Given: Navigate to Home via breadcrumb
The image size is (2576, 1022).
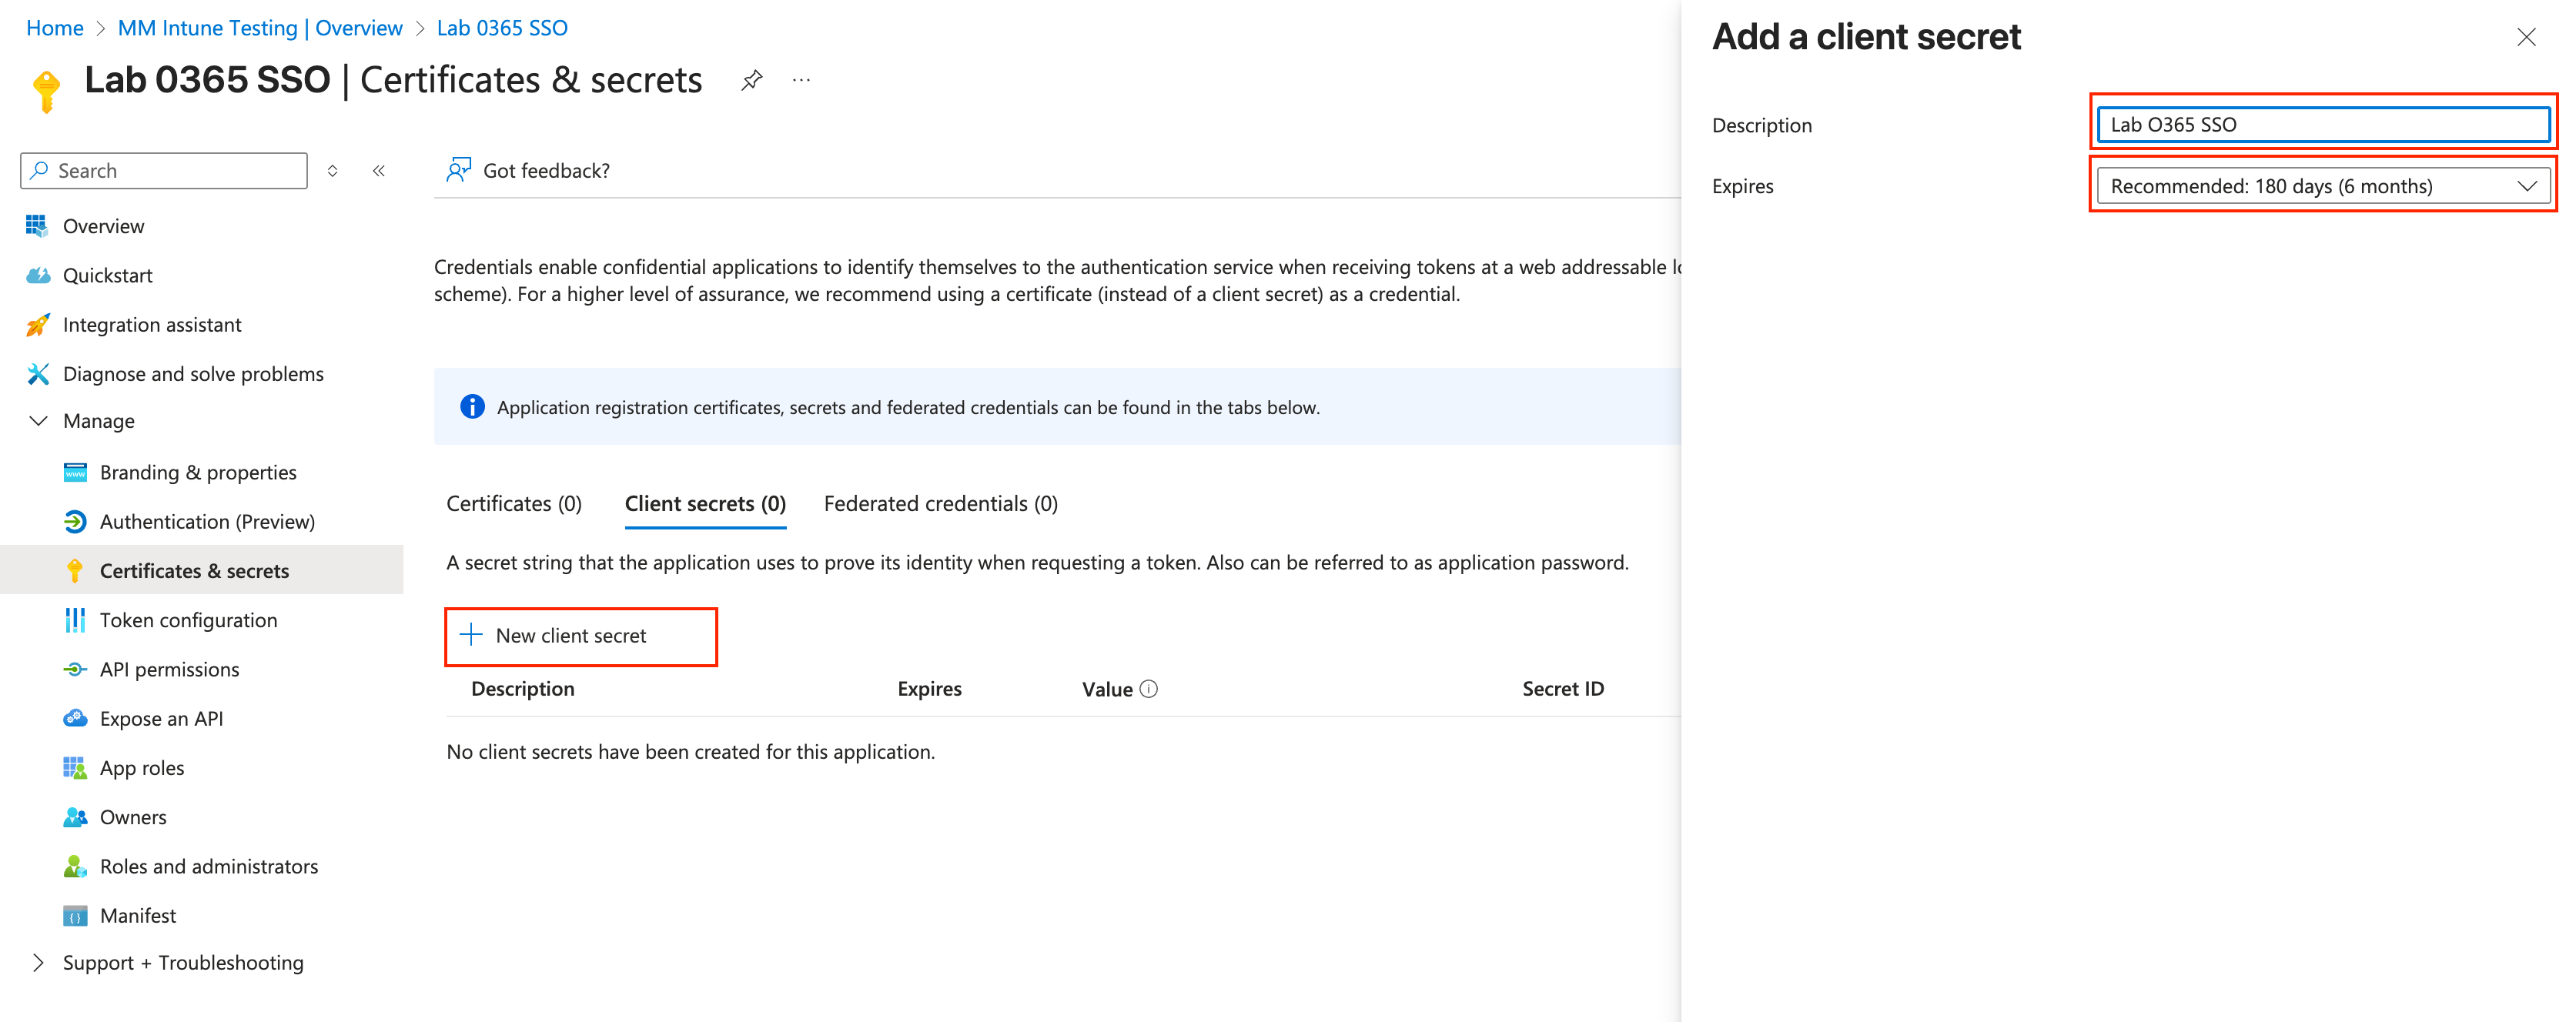Looking at the screenshot, I should click(x=54, y=28).
